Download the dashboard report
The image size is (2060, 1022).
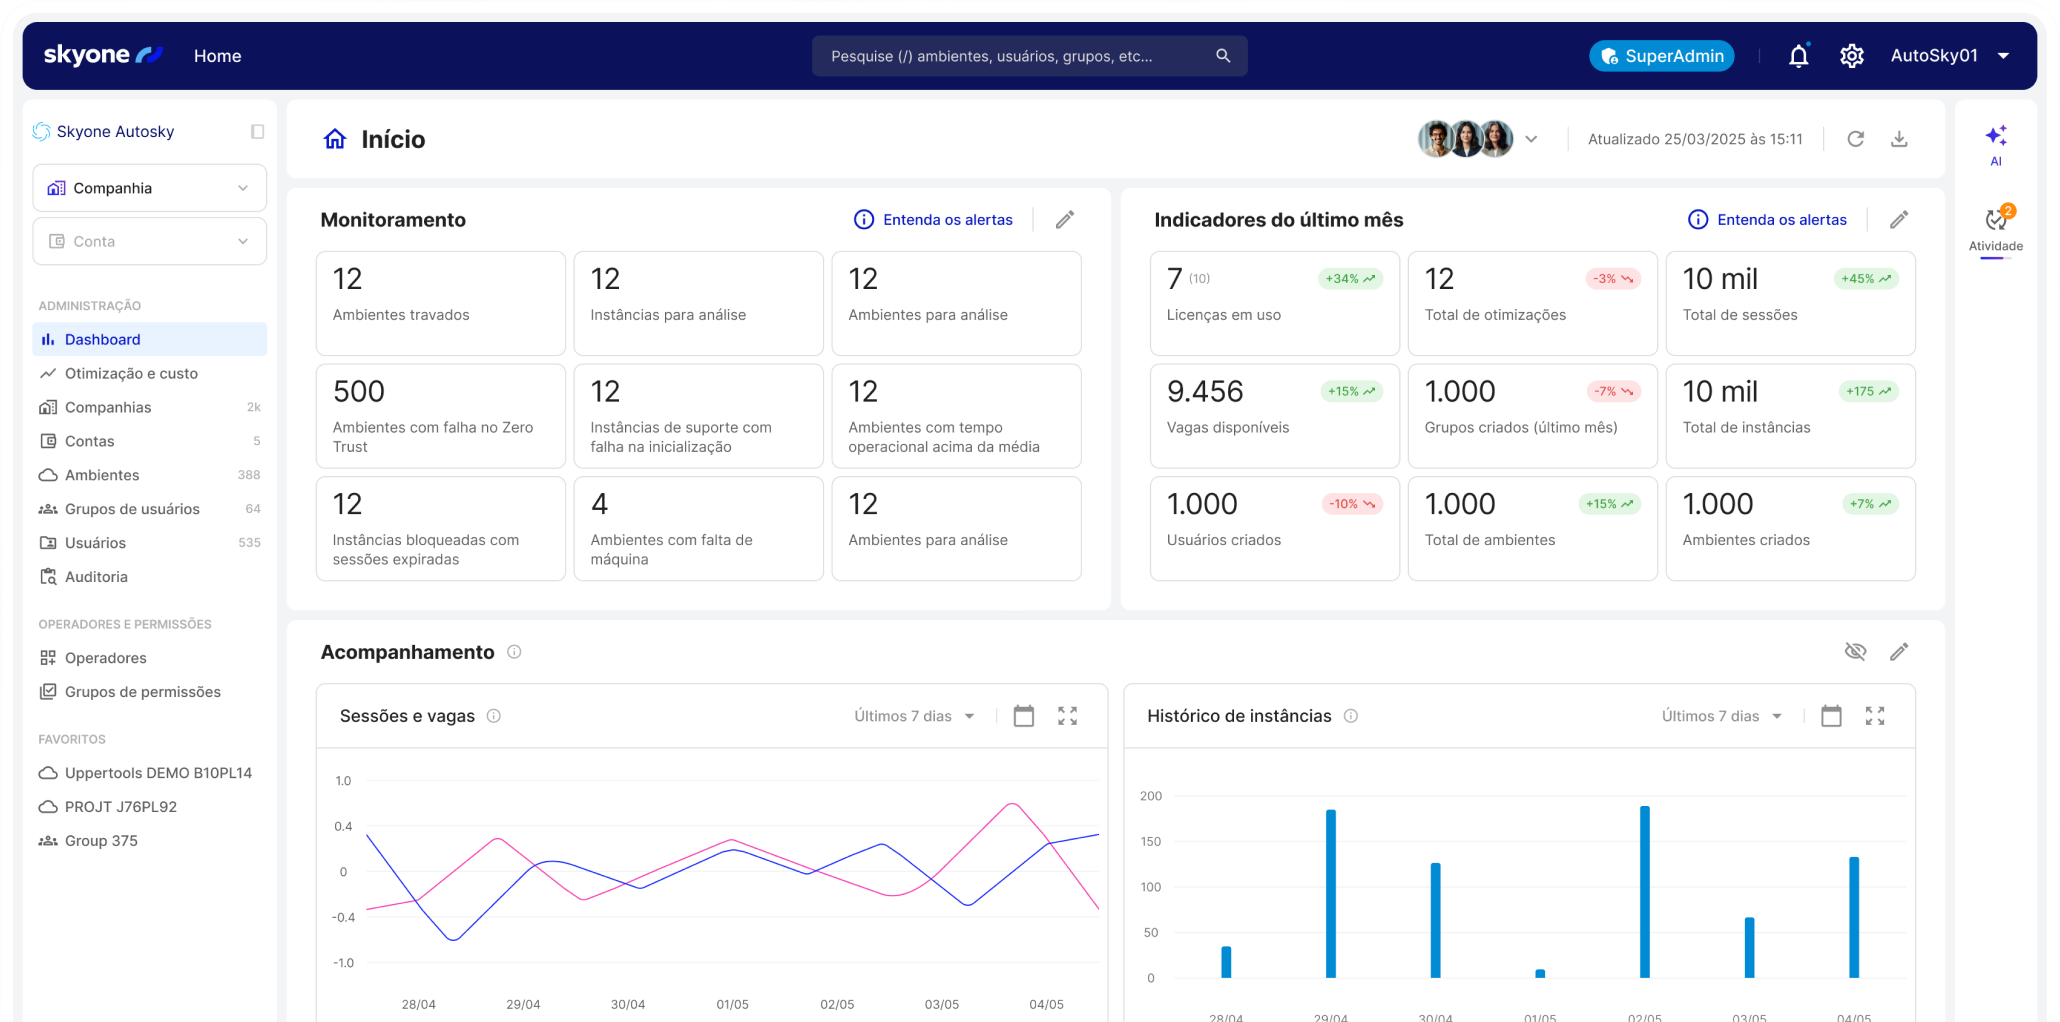(1899, 139)
